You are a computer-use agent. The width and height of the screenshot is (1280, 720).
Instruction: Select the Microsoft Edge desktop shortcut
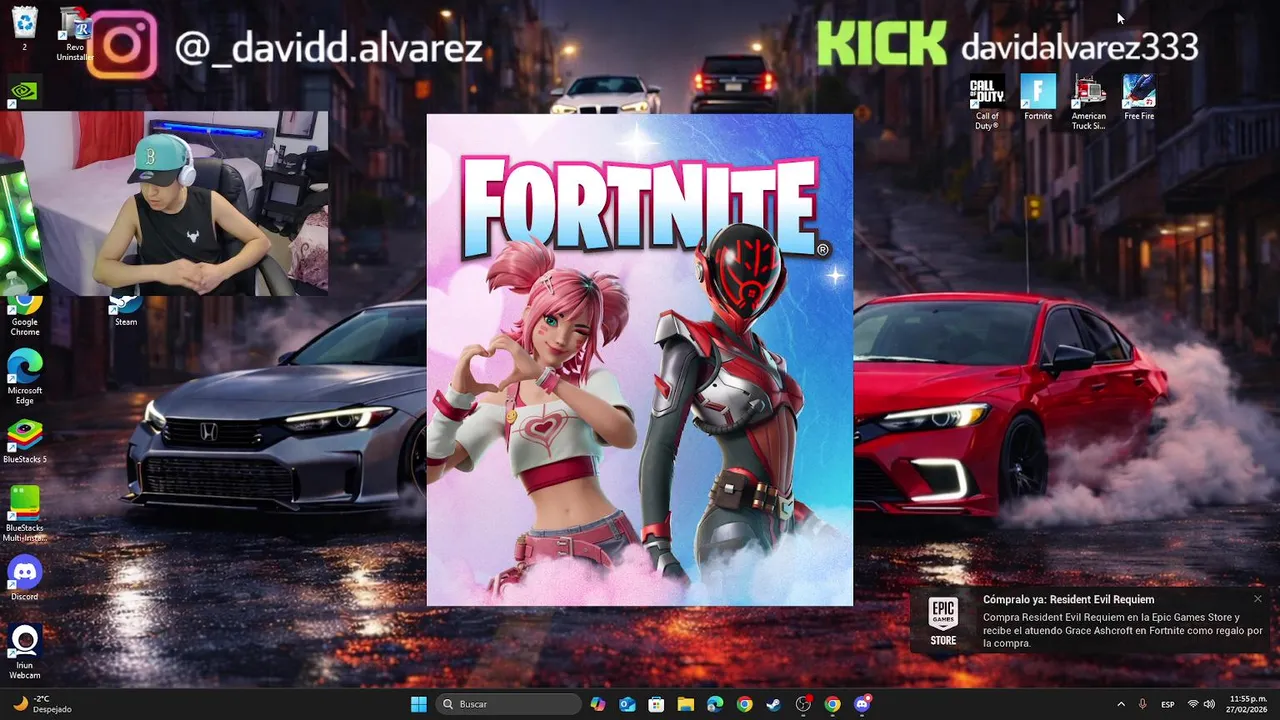[25, 377]
